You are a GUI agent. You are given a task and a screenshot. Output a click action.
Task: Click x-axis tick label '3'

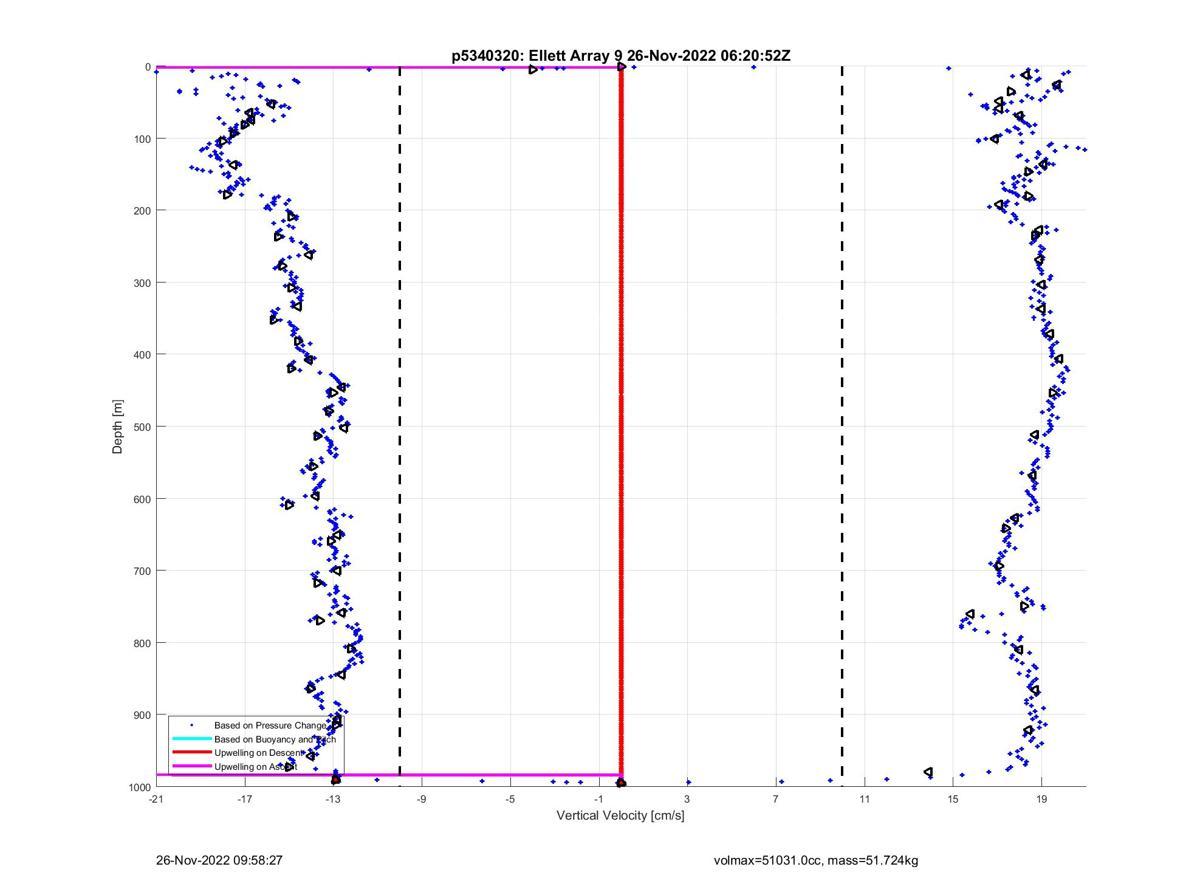687,799
